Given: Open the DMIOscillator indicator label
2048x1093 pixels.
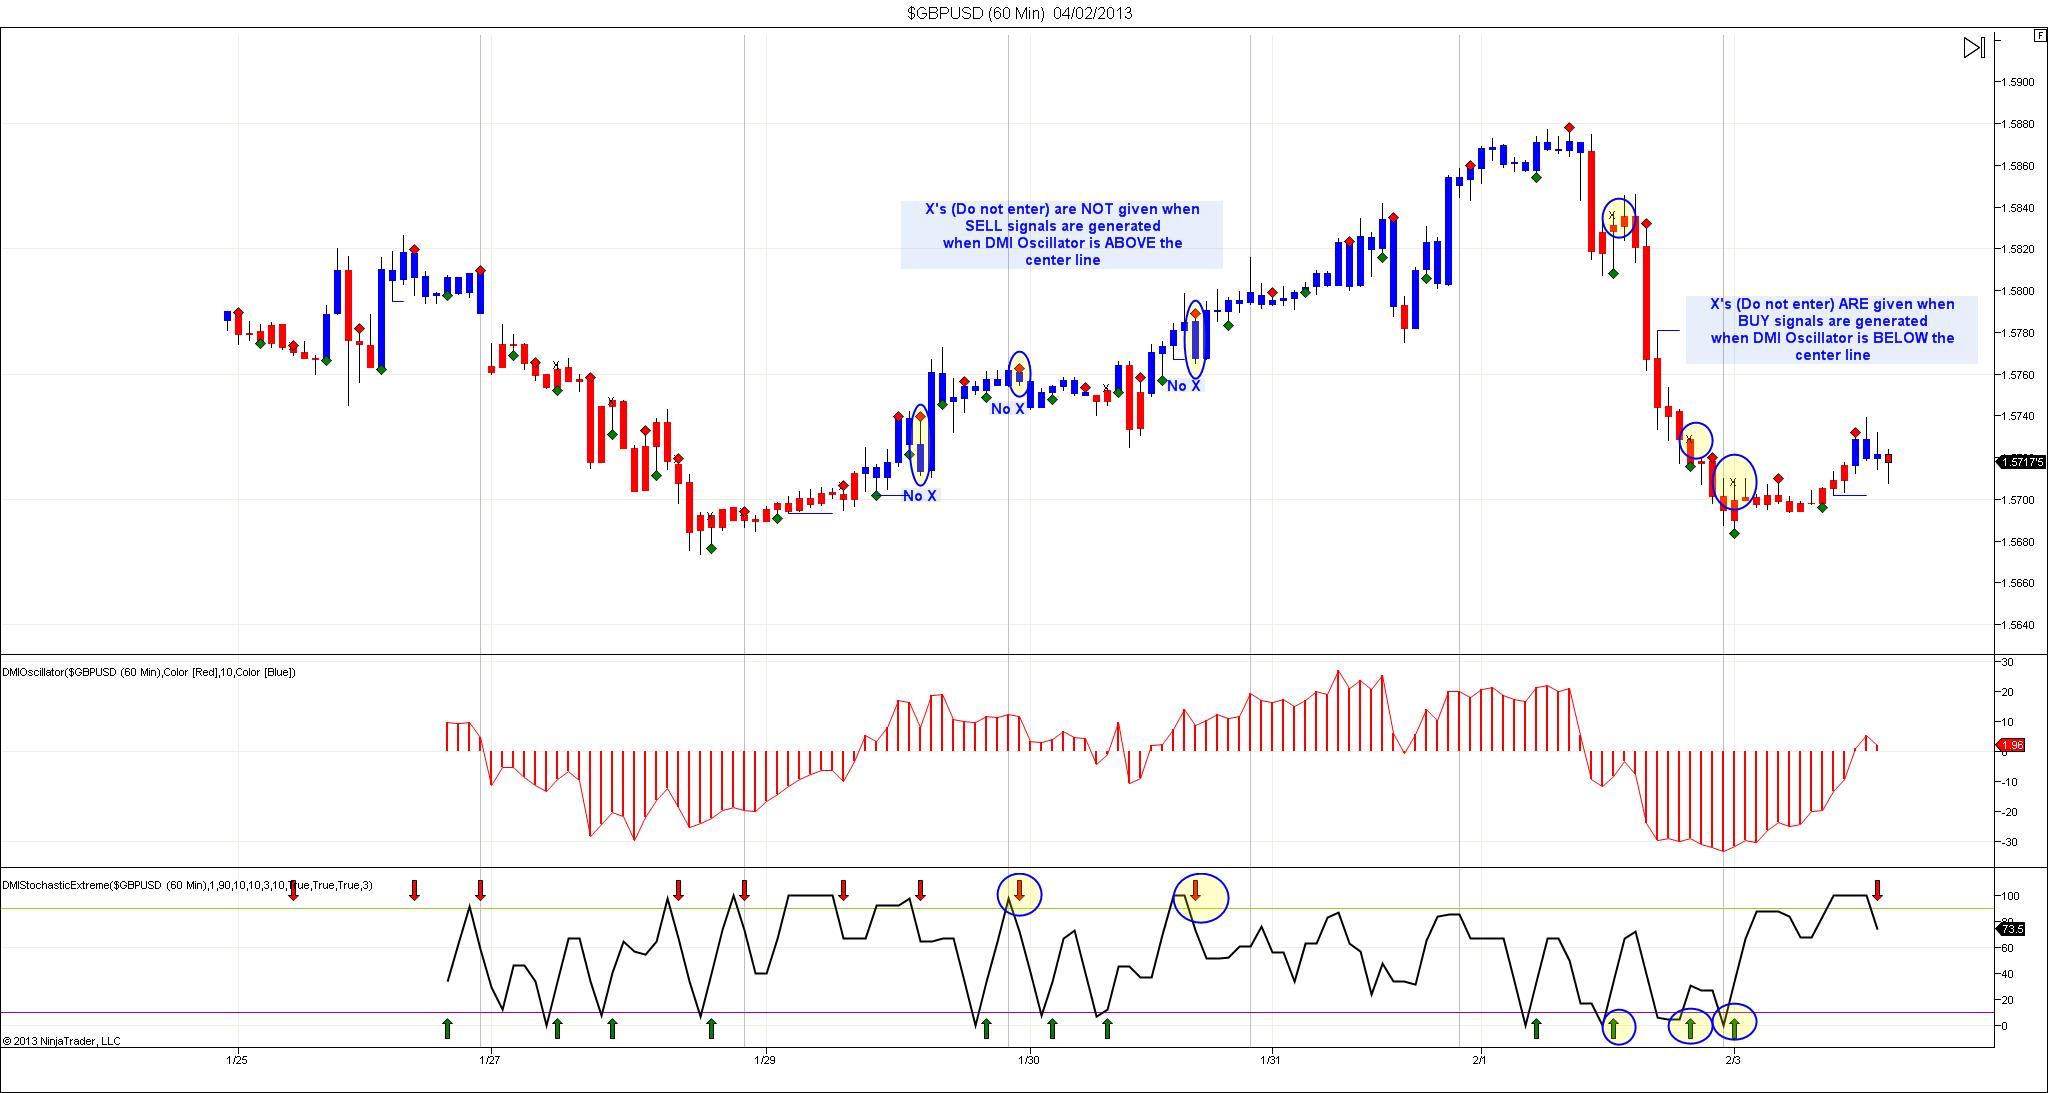Looking at the screenshot, I should point(149,672).
